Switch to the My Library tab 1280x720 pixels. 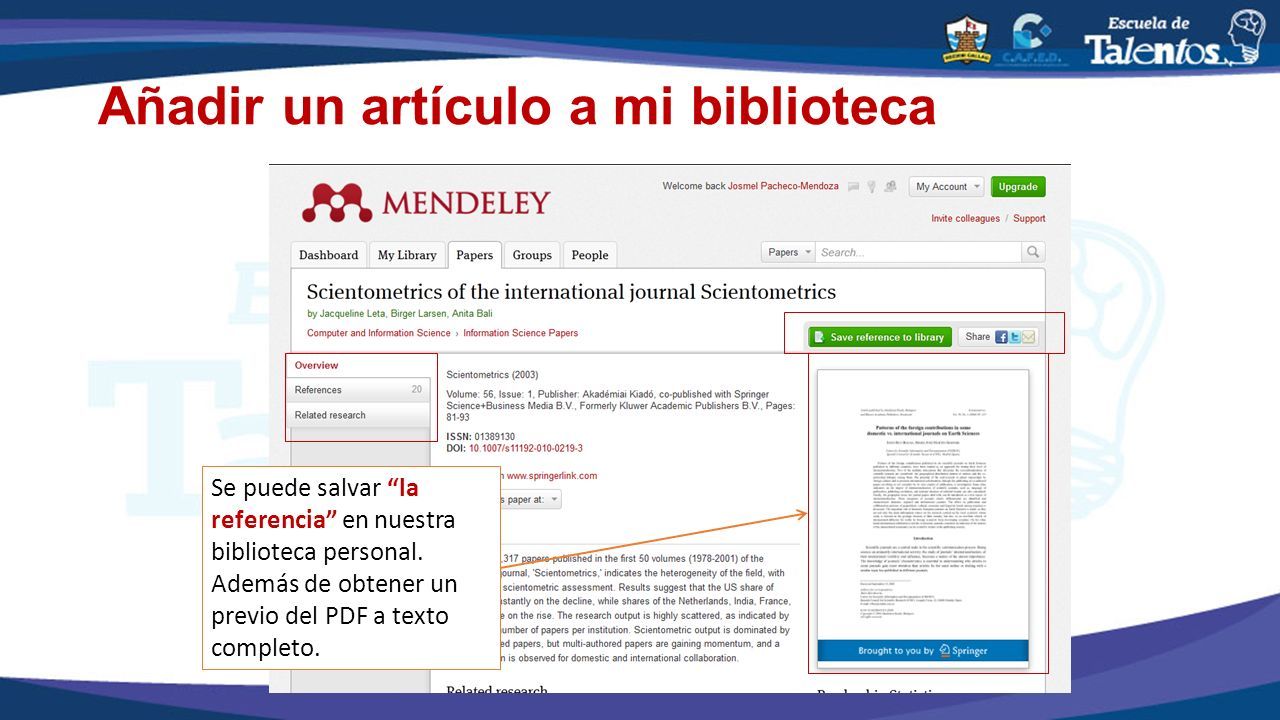tap(407, 255)
